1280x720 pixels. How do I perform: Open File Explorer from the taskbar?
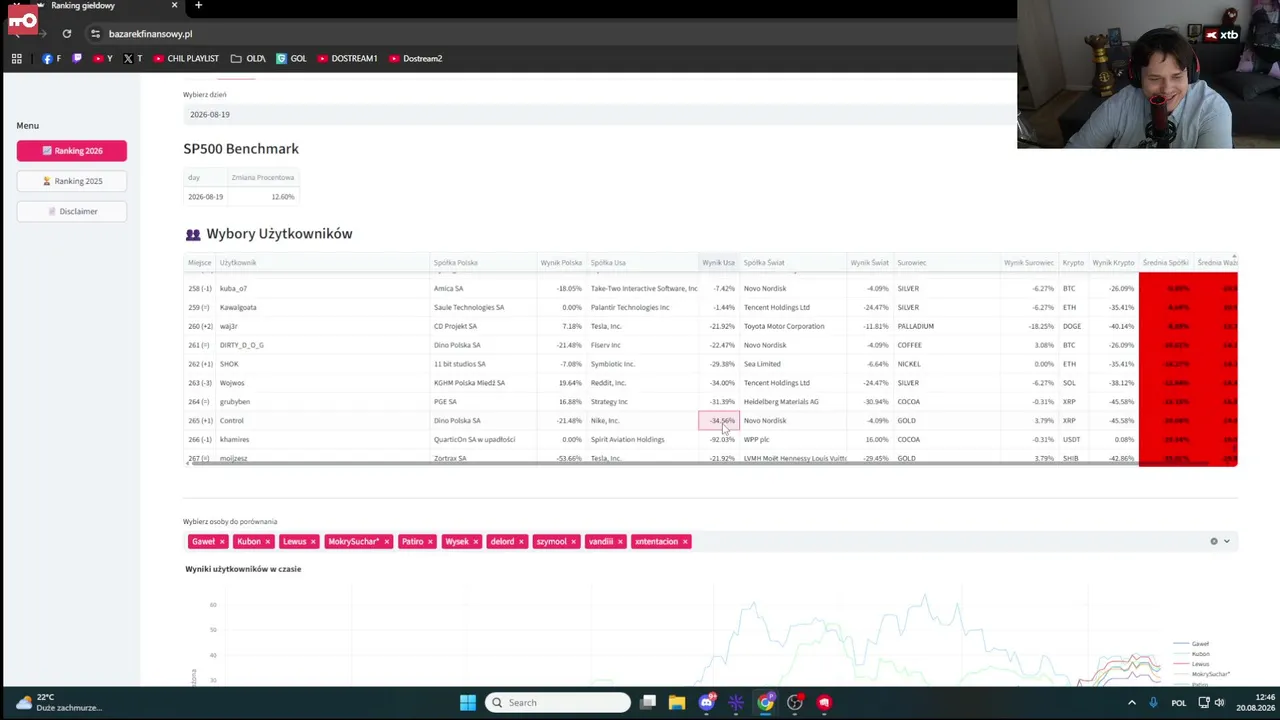pos(677,703)
